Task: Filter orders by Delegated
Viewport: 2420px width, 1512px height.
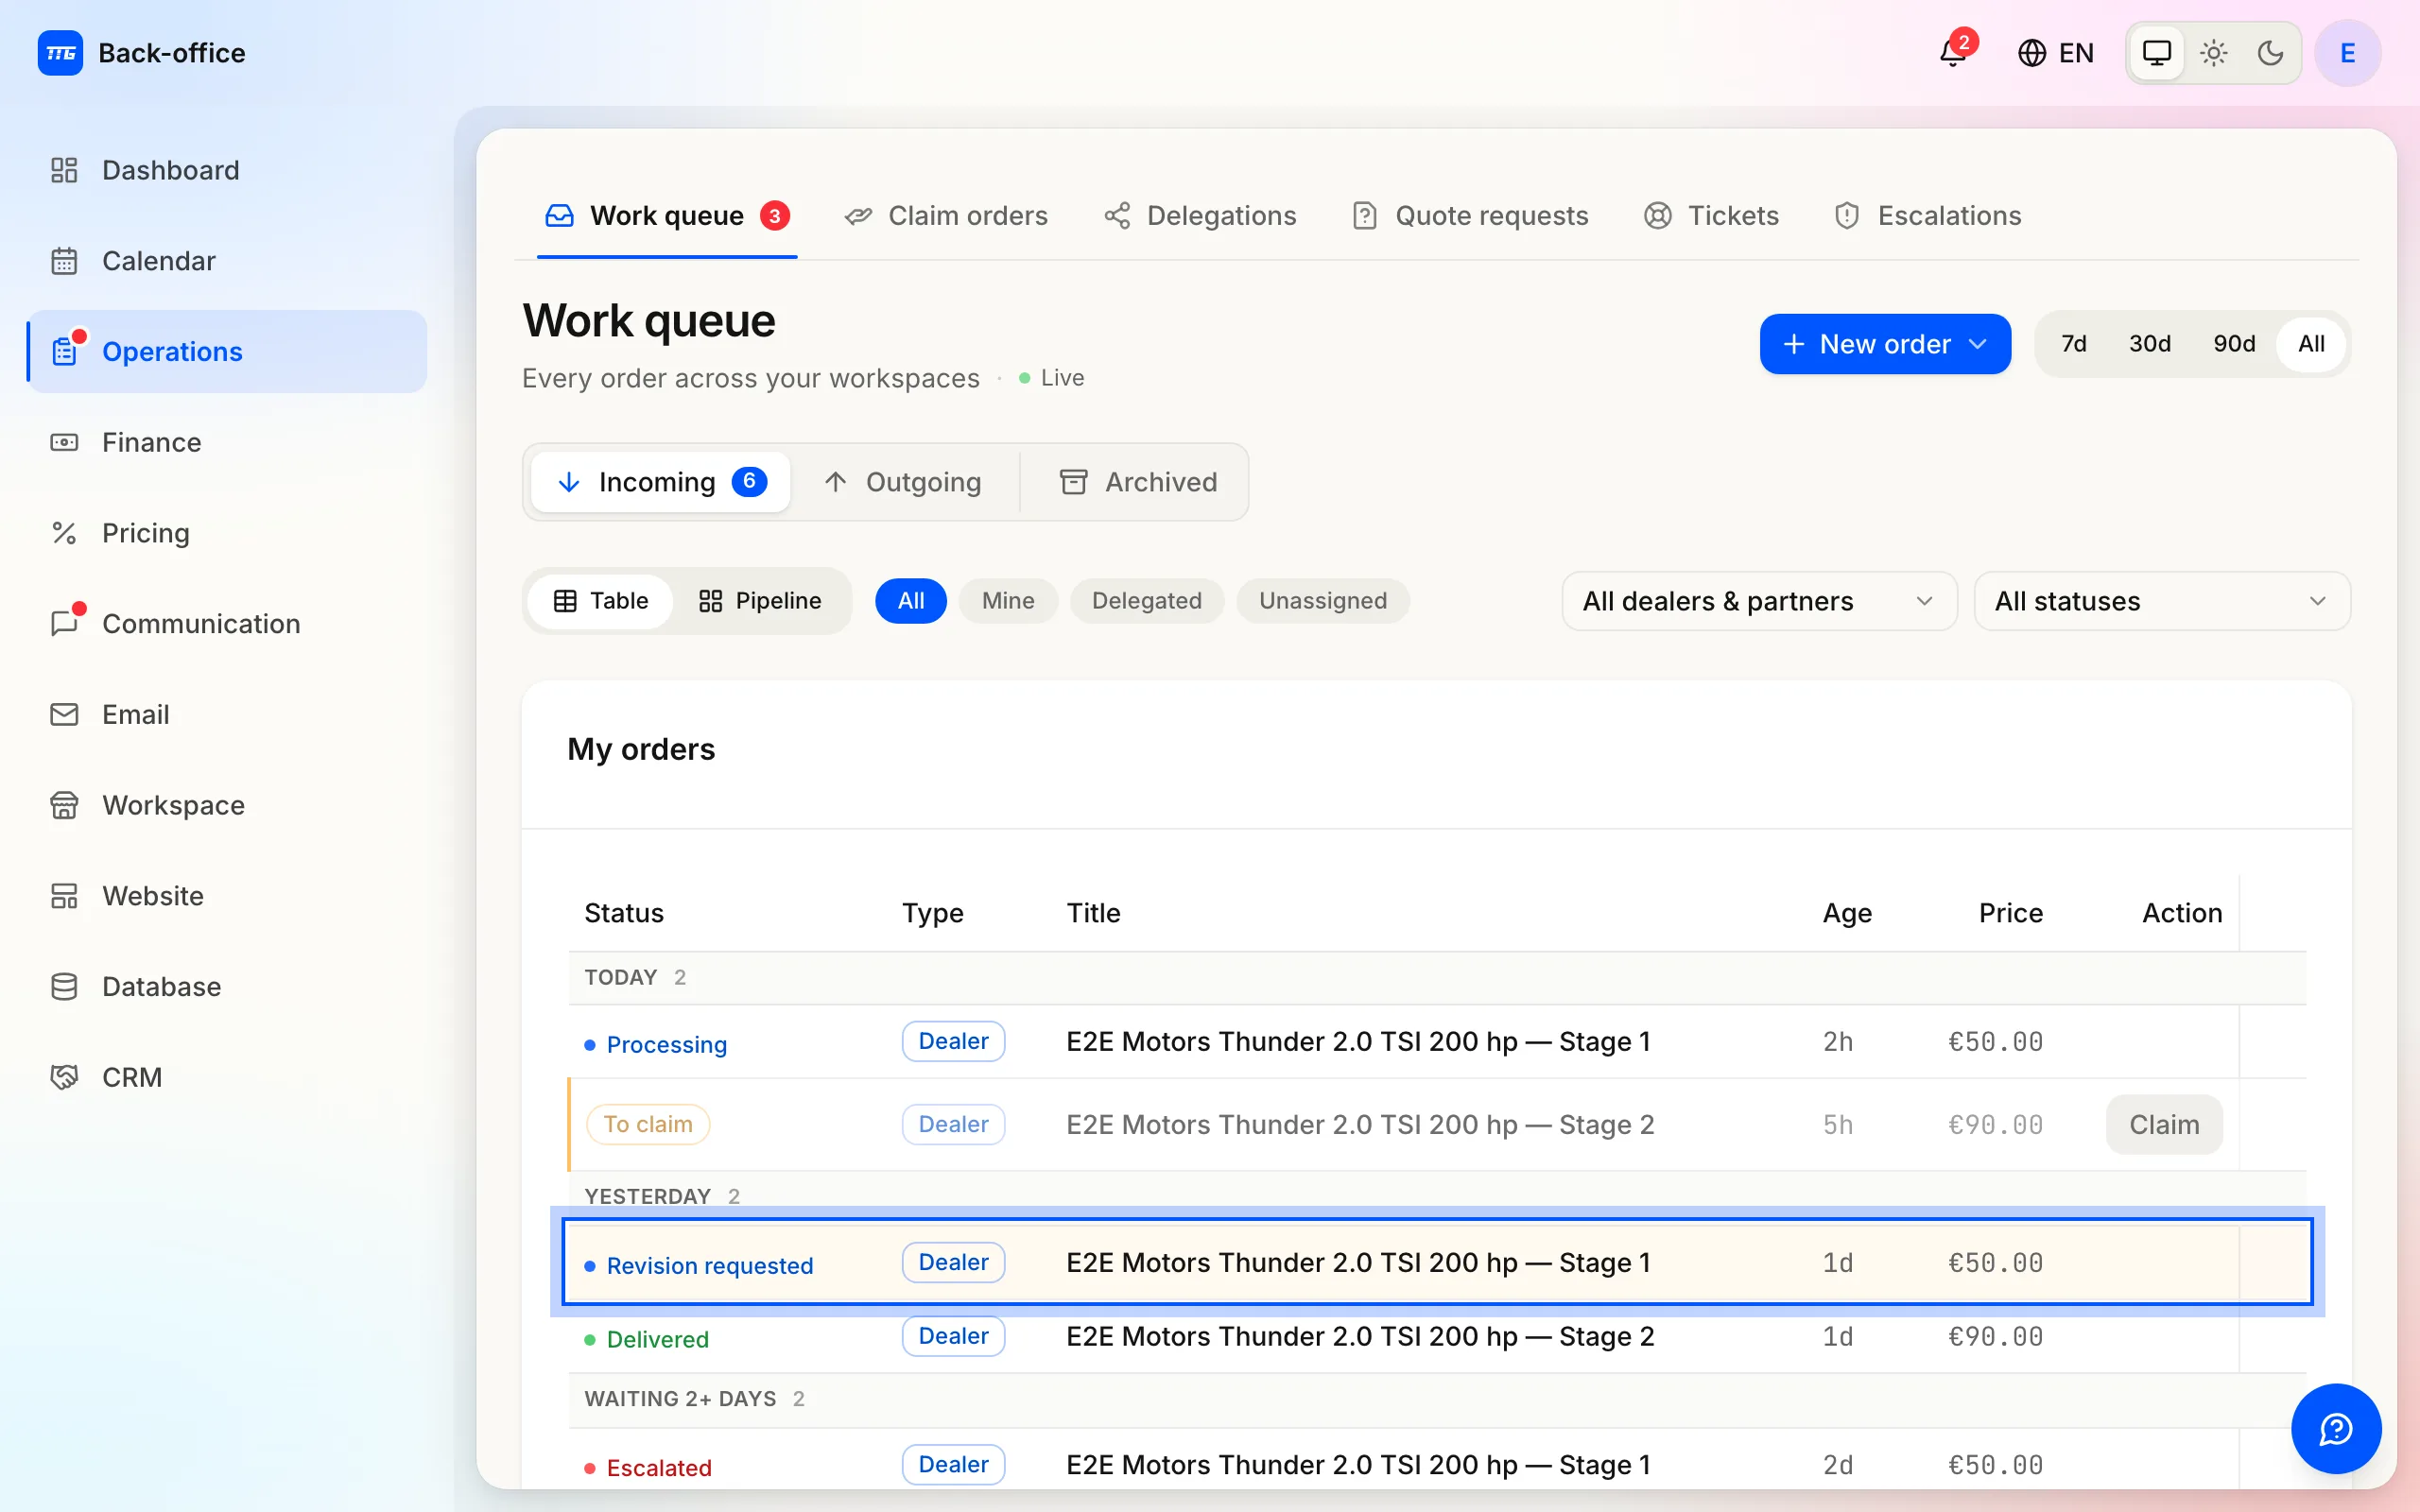Action: (x=1147, y=601)
